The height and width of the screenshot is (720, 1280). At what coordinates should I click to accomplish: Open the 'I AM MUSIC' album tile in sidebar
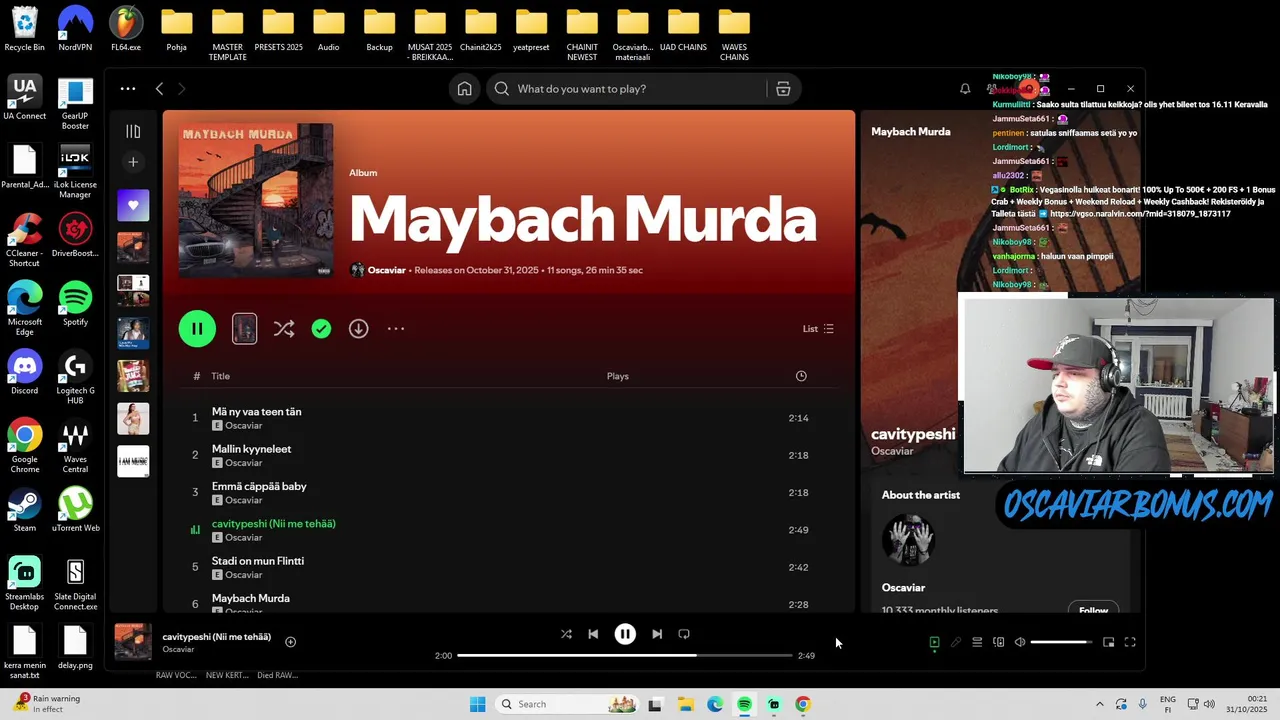(133, 461)
